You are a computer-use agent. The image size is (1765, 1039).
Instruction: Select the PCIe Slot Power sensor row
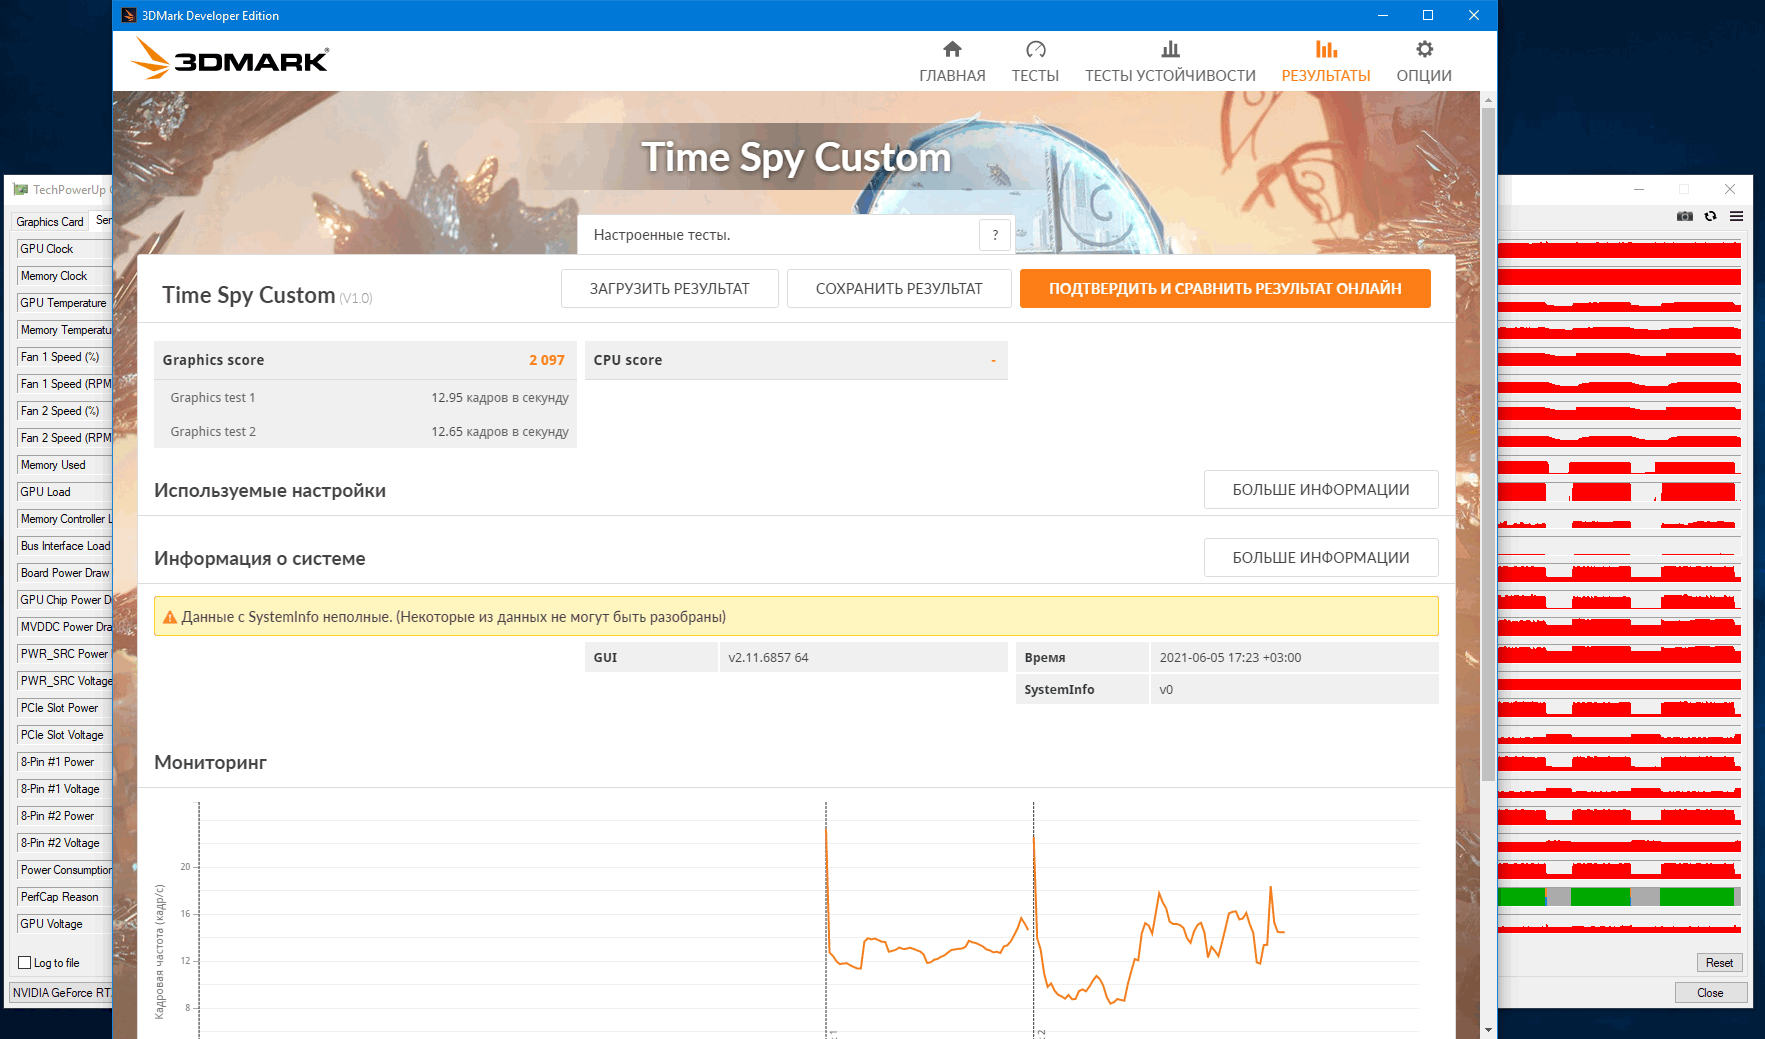pyautogui.click(x=64, y=708)
